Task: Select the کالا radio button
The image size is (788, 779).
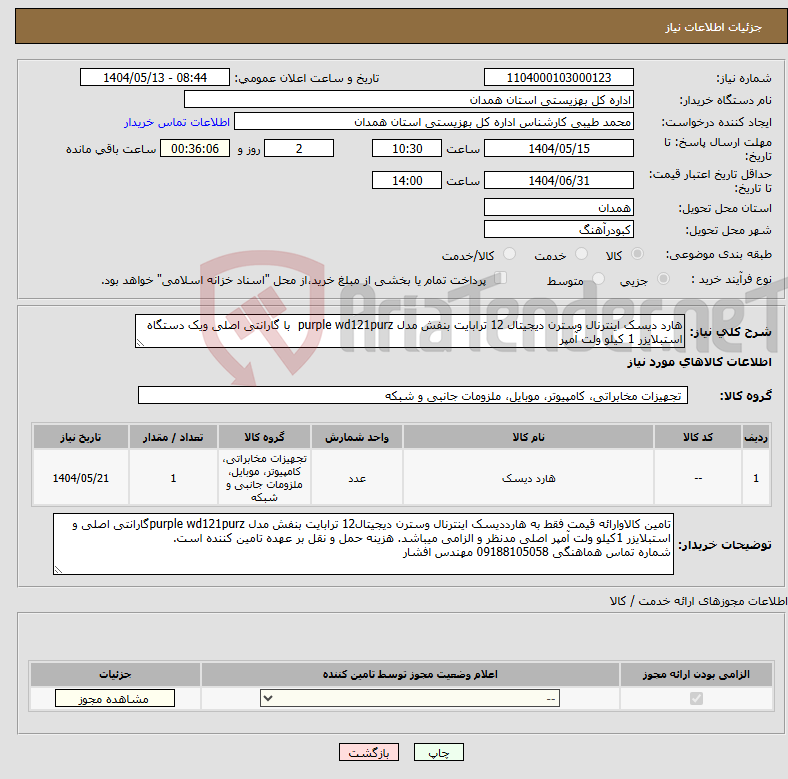Action: coord(637,254)
